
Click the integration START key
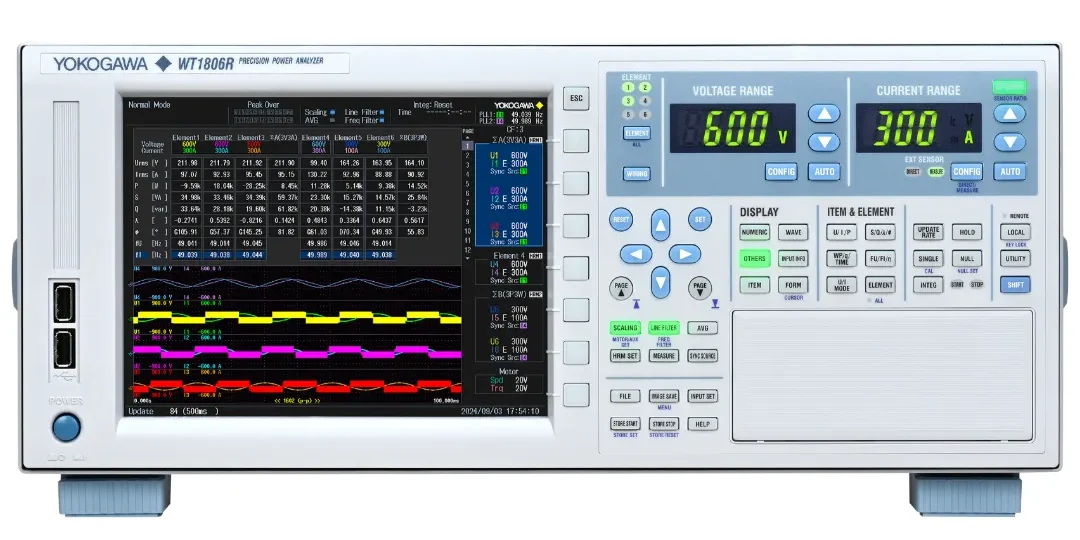coord(957,284)
